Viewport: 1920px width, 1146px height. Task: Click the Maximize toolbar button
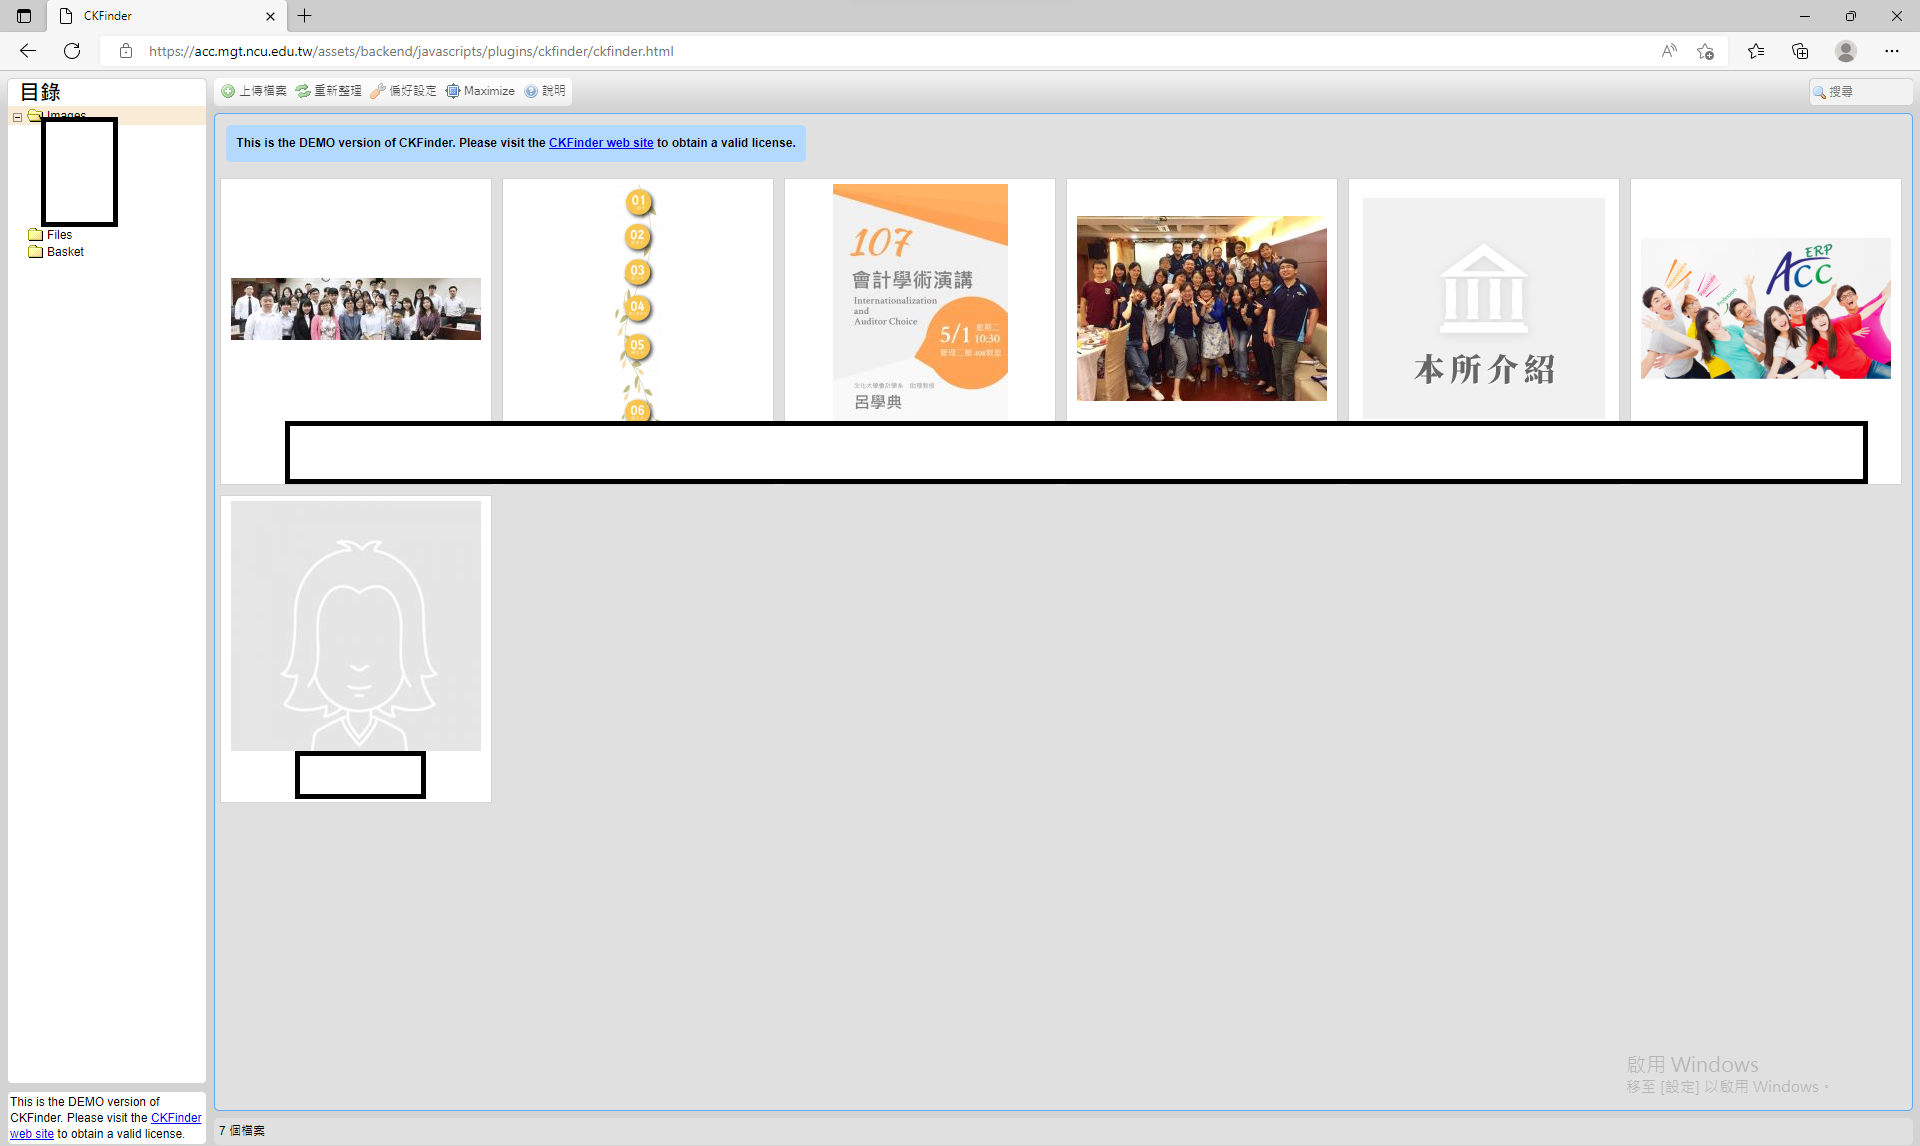[480, 91]
